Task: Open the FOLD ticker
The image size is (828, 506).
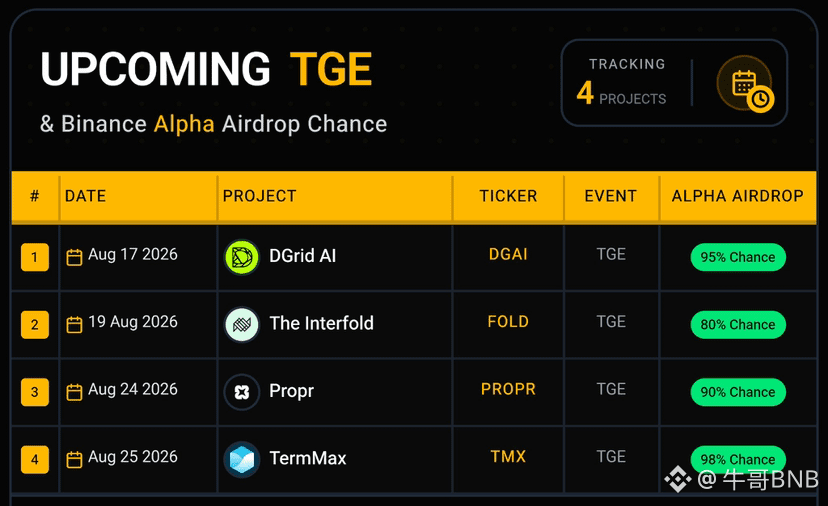Action: tap(508, 322)
